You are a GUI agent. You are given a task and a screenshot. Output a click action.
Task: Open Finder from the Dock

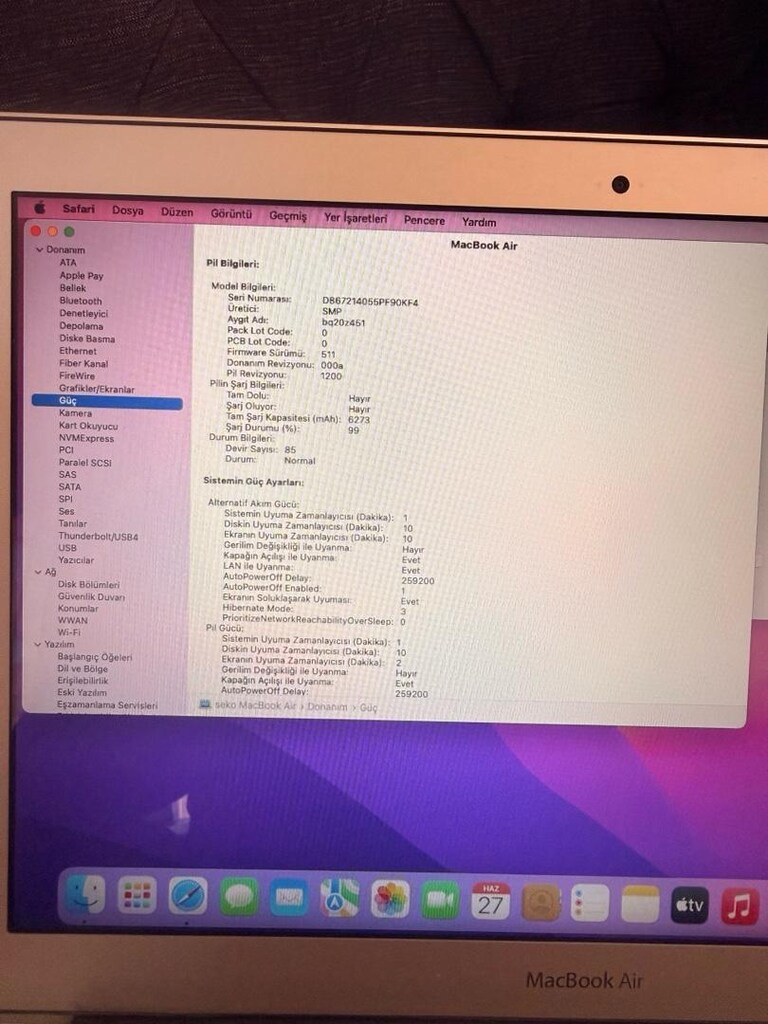(x=85, y=894)
